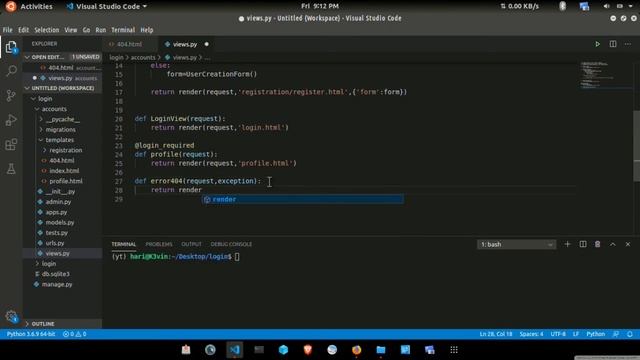Open the Run menu
This screenshot has height=360, width=640.
click(100, 30)
